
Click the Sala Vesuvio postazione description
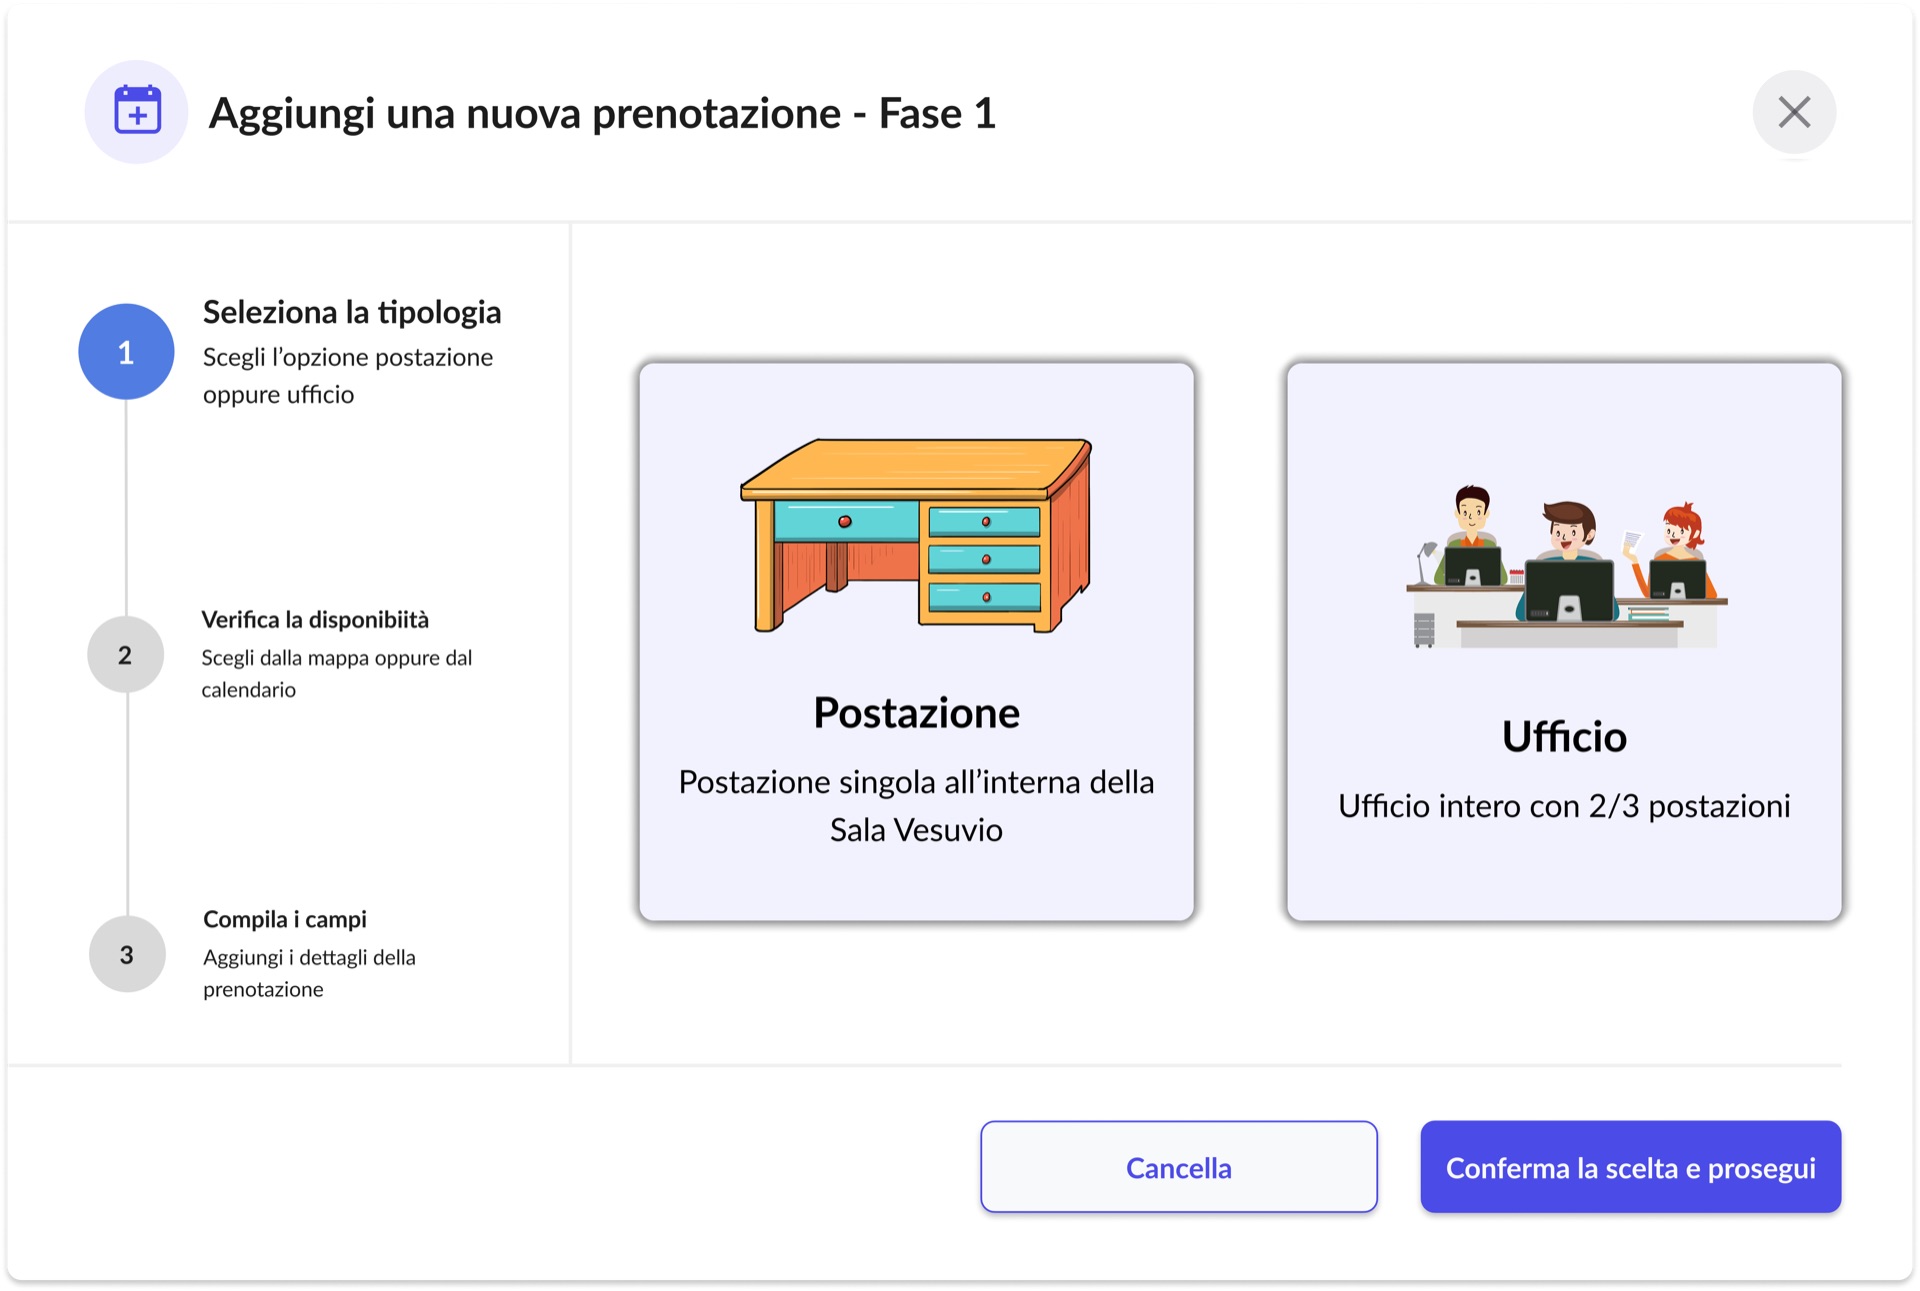pos(916,806)
